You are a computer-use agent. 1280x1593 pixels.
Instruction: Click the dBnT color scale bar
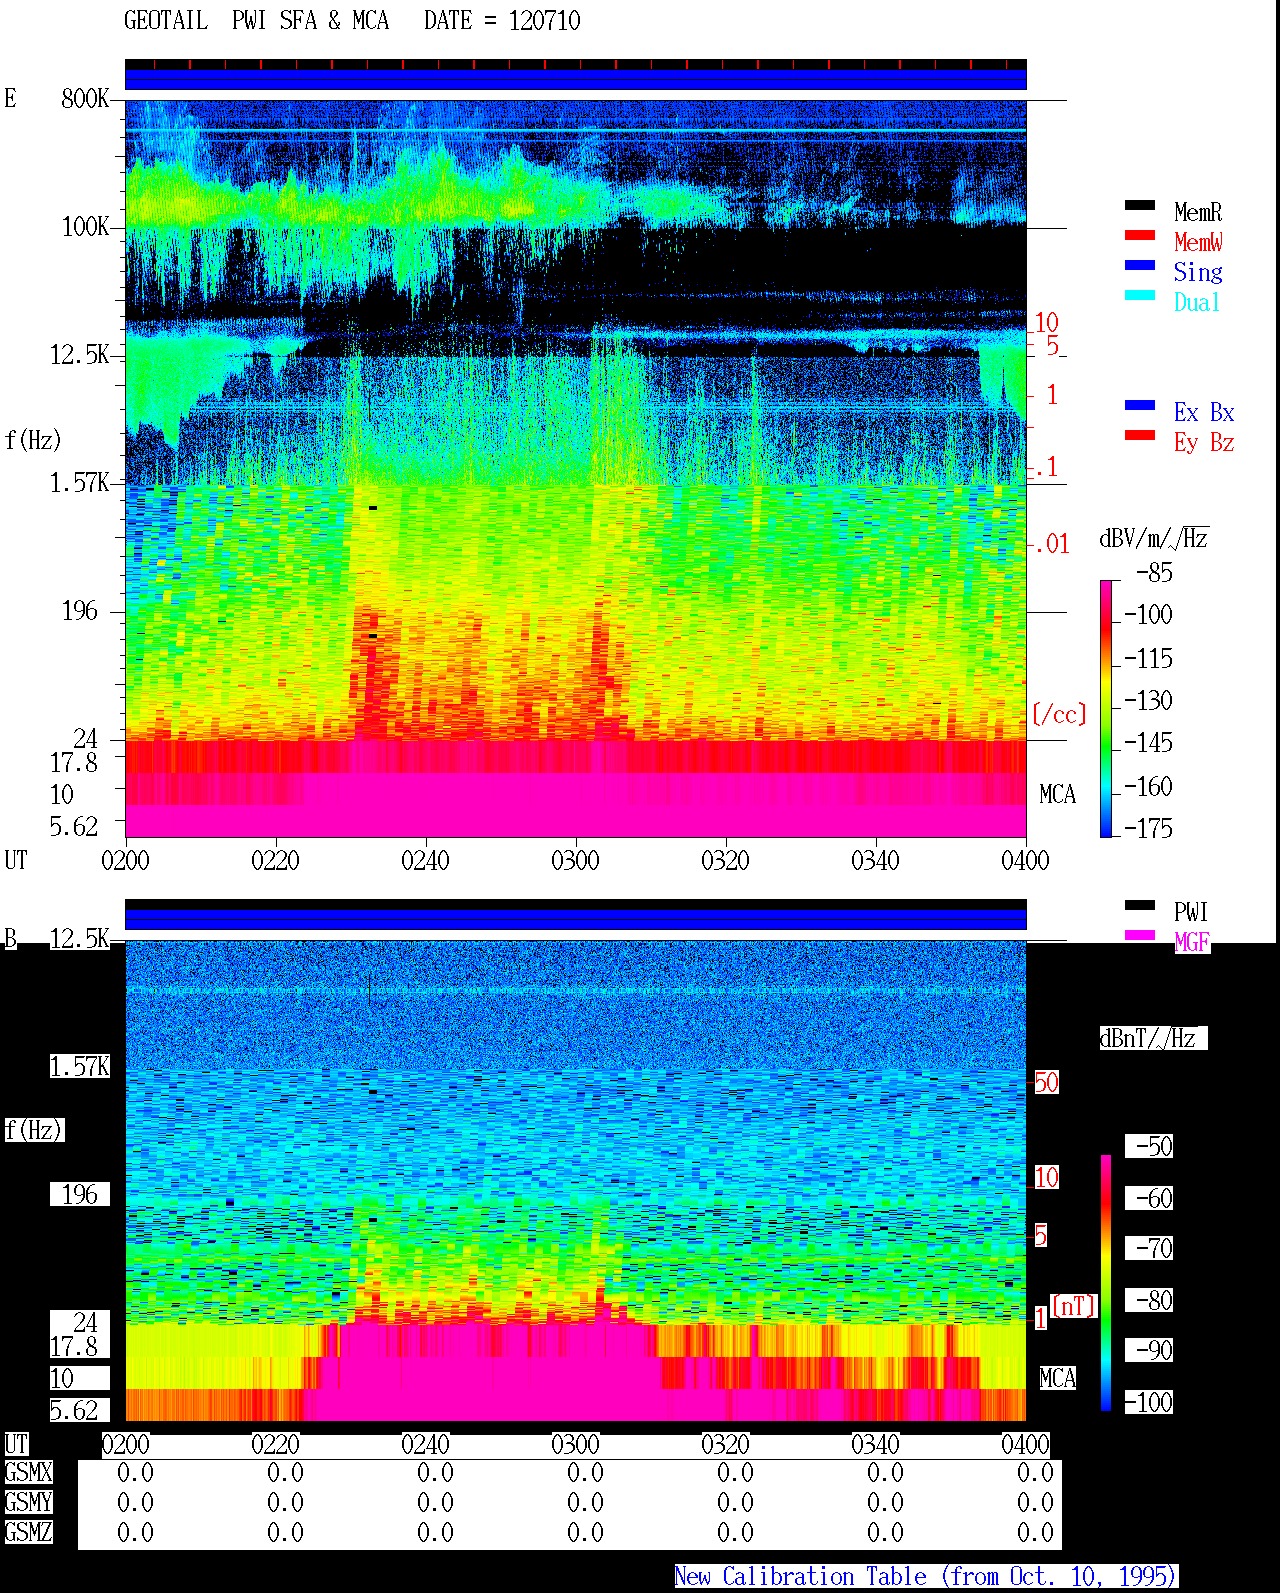pos(1106,1283)
